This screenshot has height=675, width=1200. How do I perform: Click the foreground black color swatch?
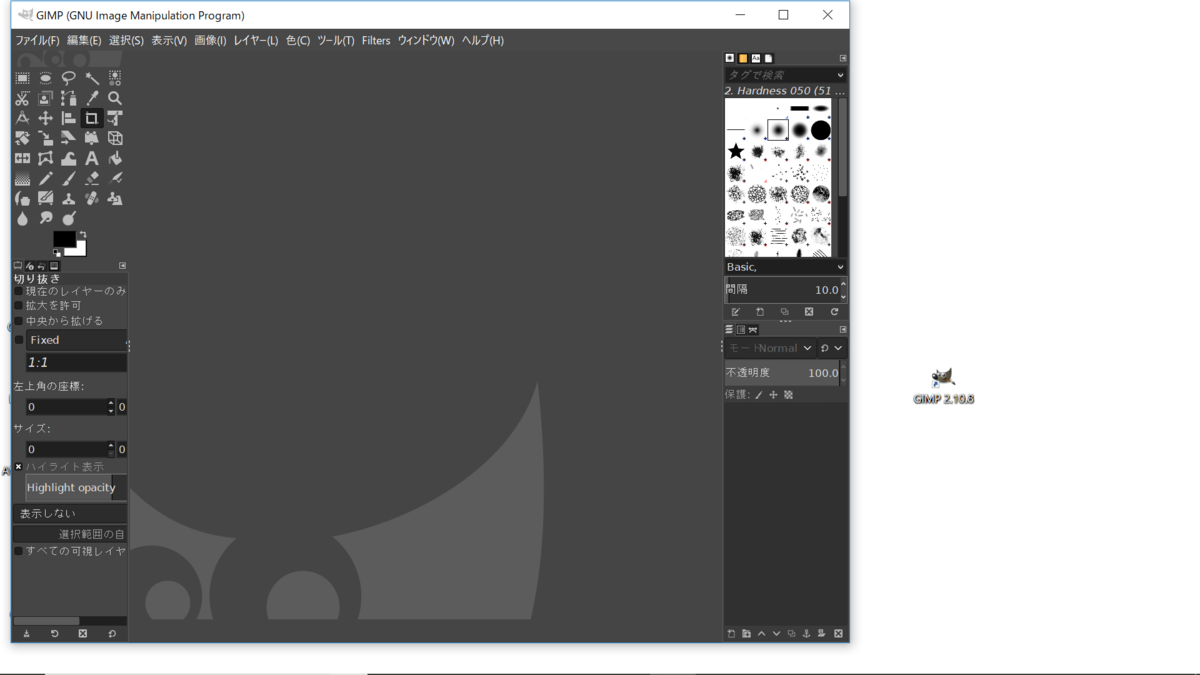click(x=63, y=238)
